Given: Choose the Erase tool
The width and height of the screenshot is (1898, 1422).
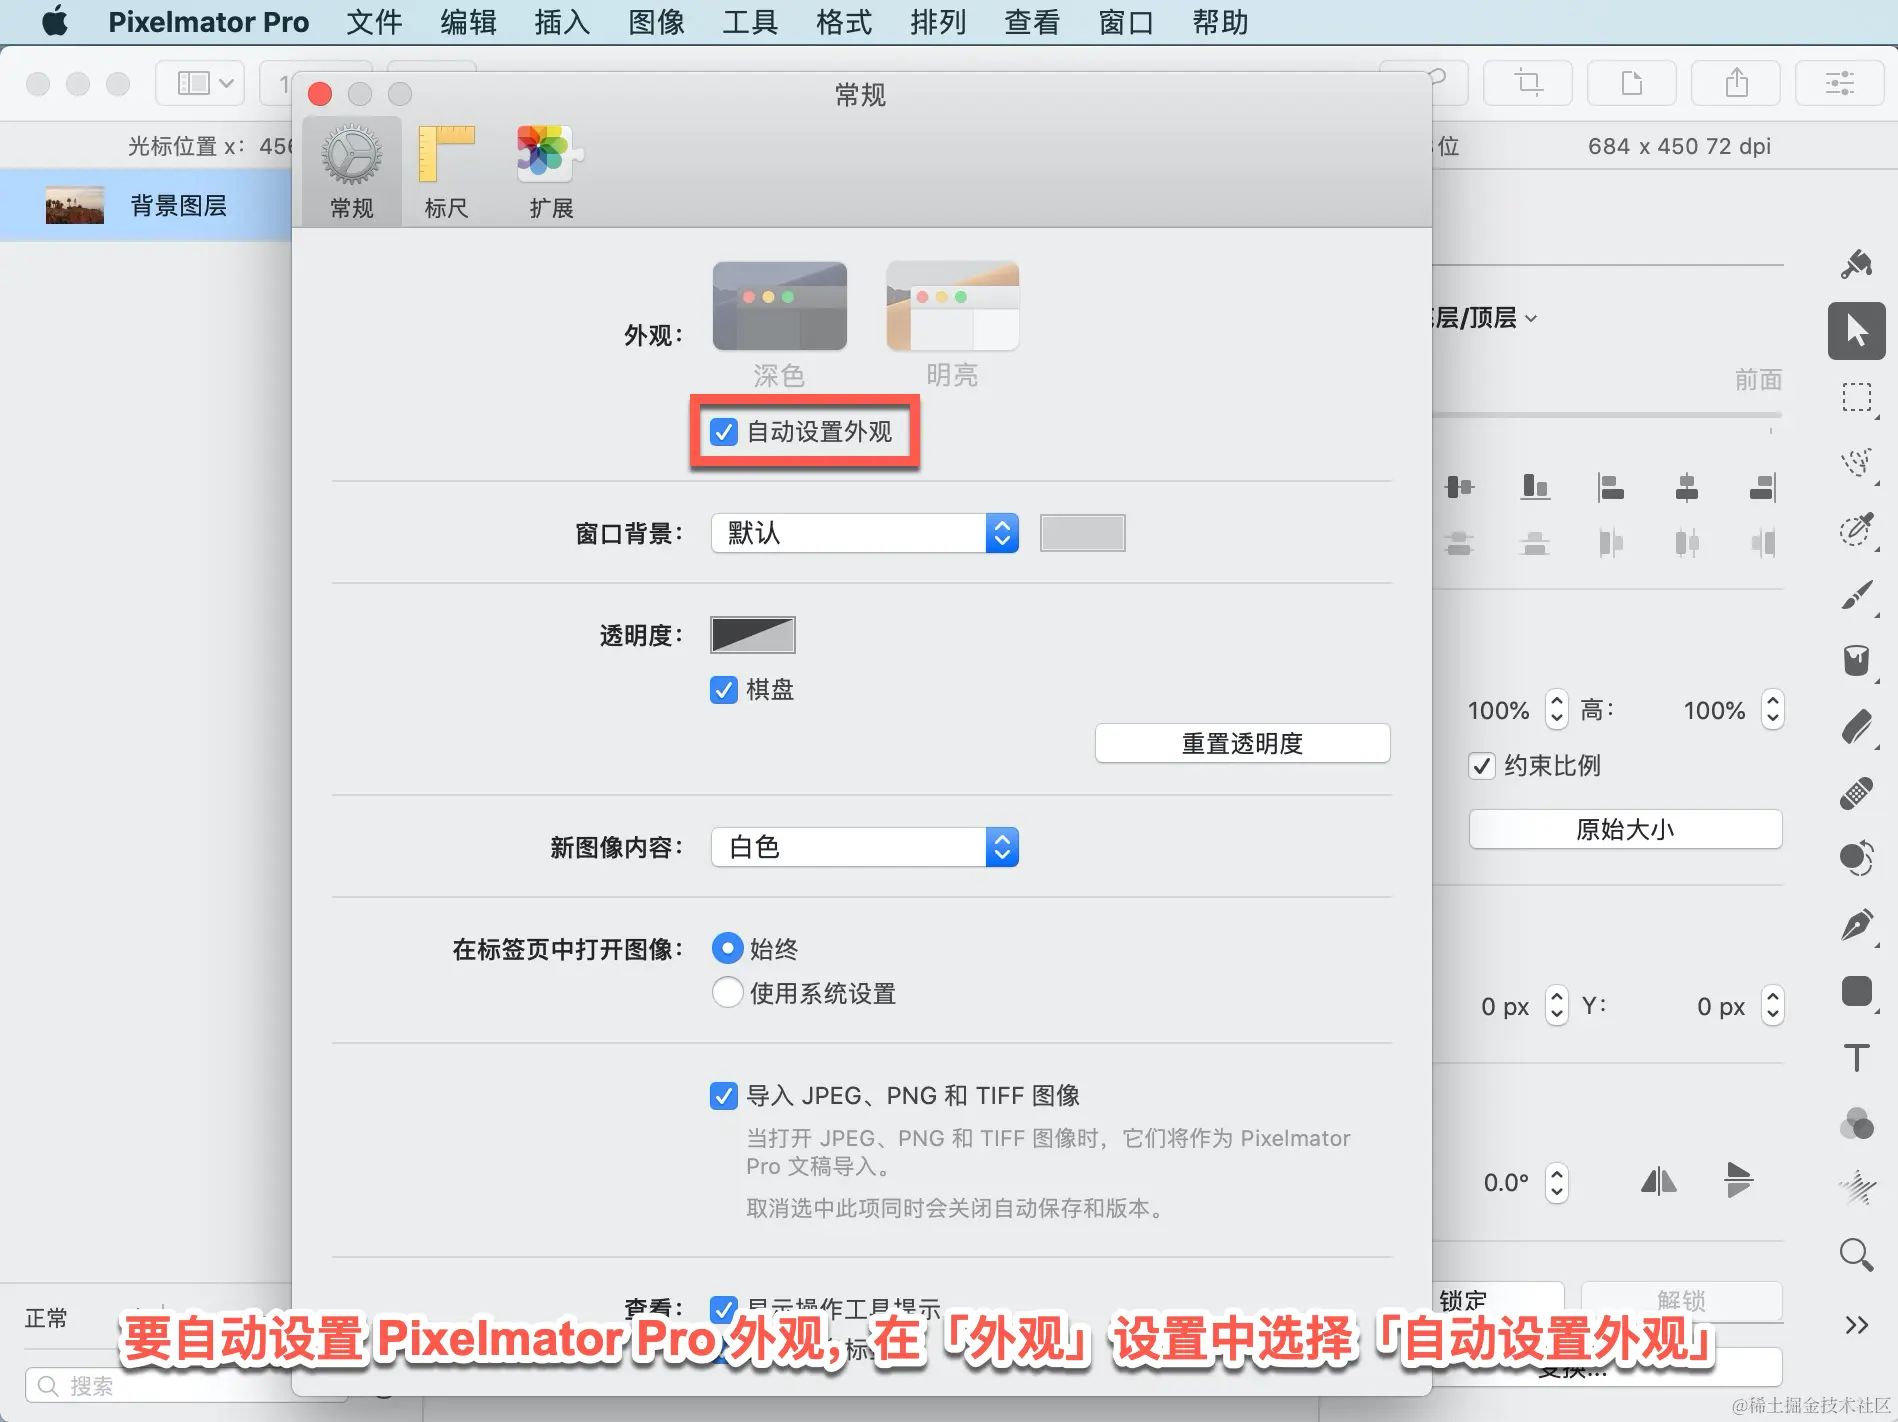Looking at the screenshot, I should pyautogui.click(x=1856, y=727).
